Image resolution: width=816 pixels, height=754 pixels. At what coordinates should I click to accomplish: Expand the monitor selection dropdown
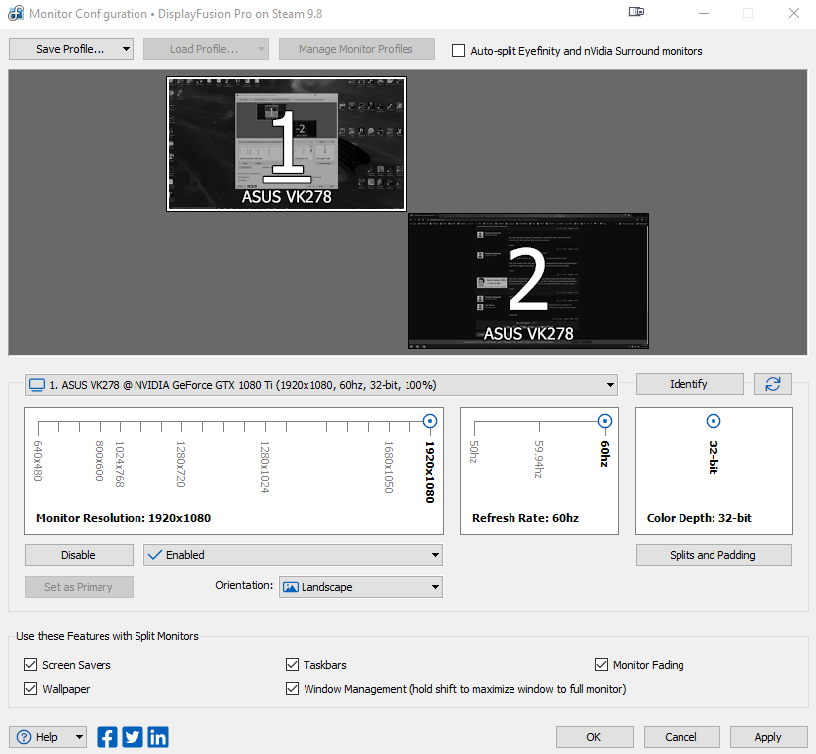610,385
